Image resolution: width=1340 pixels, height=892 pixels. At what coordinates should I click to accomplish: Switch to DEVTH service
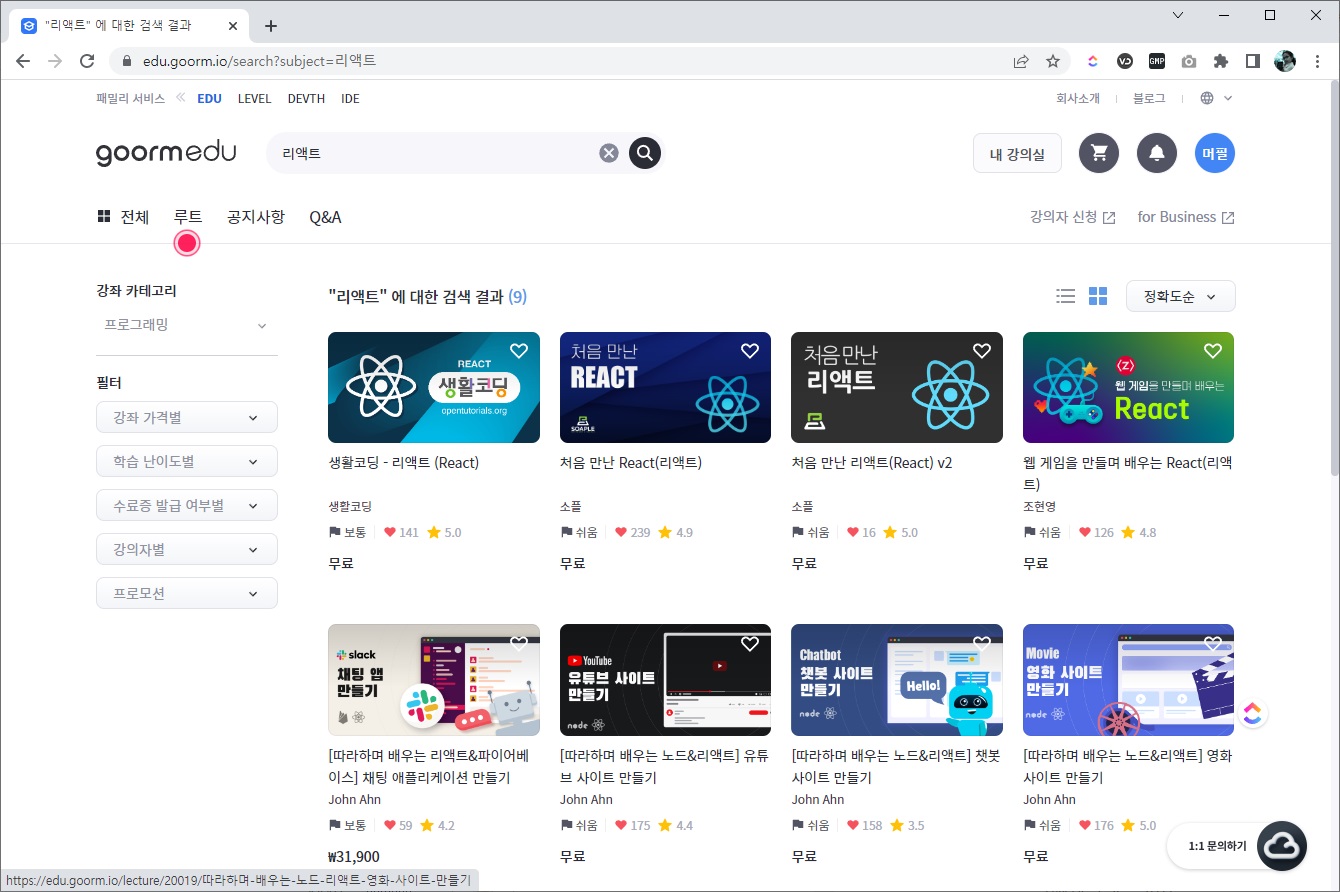(x=306, y=98)
